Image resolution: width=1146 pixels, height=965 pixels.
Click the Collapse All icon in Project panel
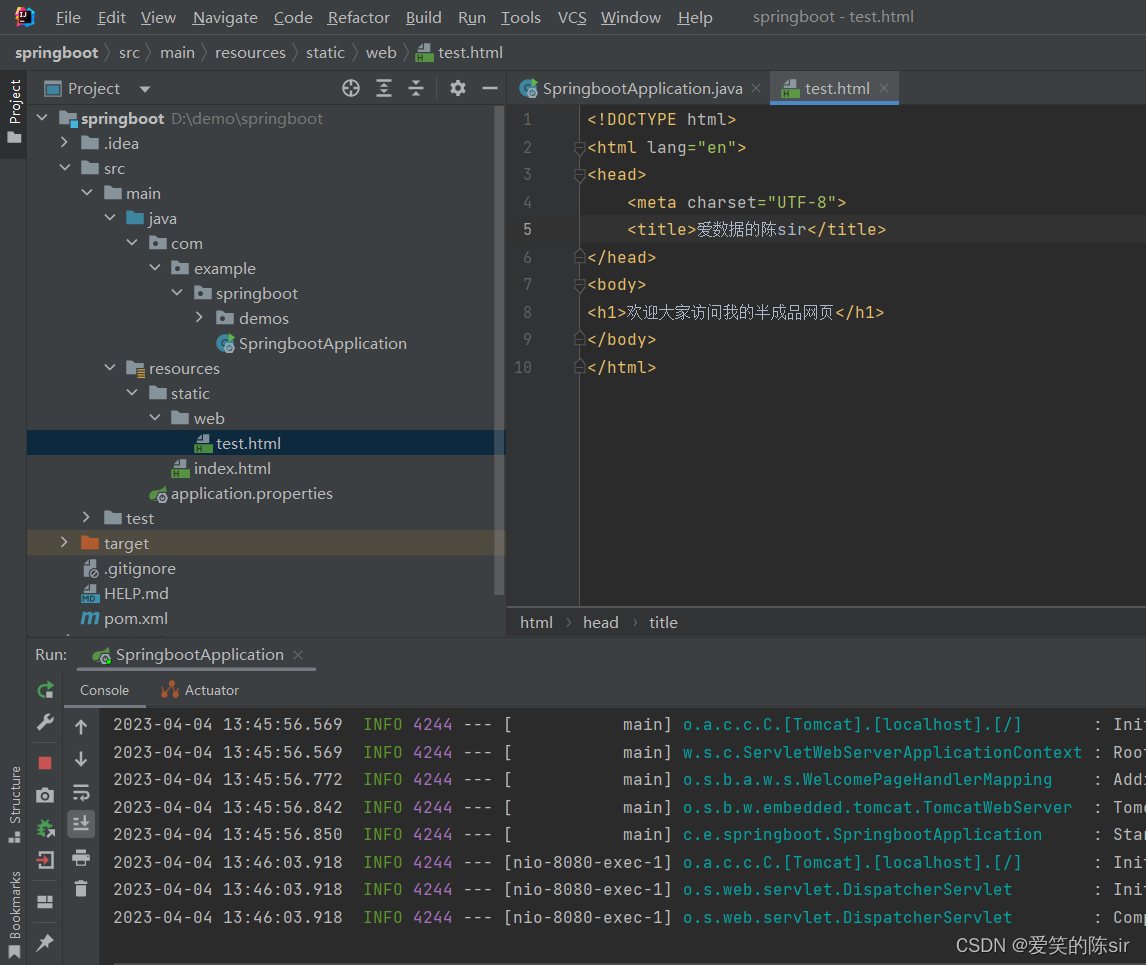[x=416, y=88]
